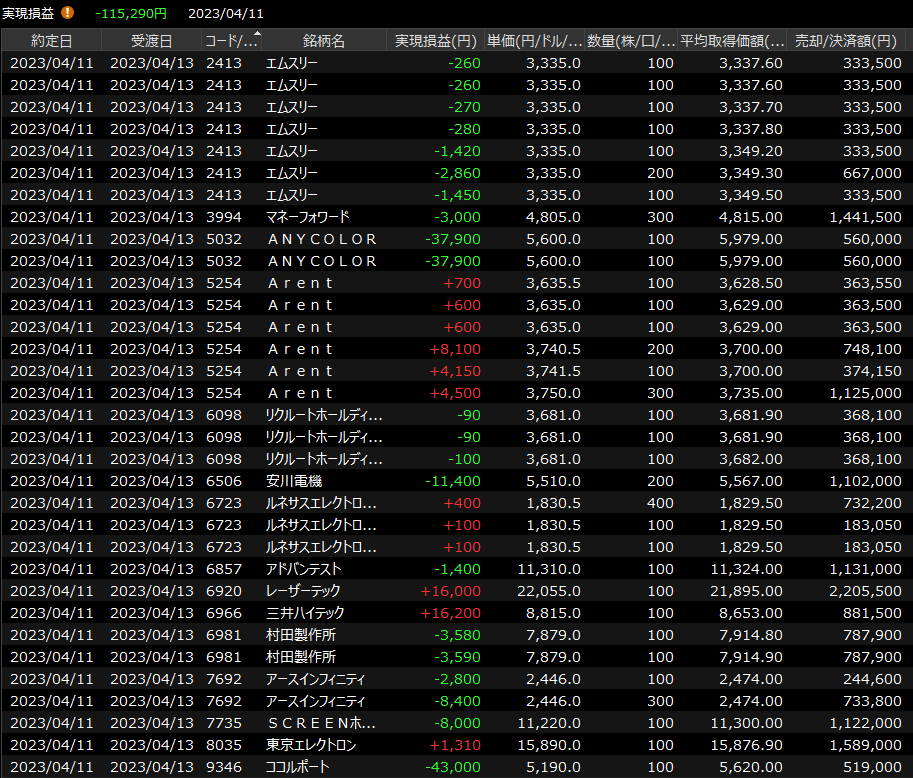Click the 2023/04/11 date next to the total
The width and height of the screenshot is (913, 778).
click(226, 14)
